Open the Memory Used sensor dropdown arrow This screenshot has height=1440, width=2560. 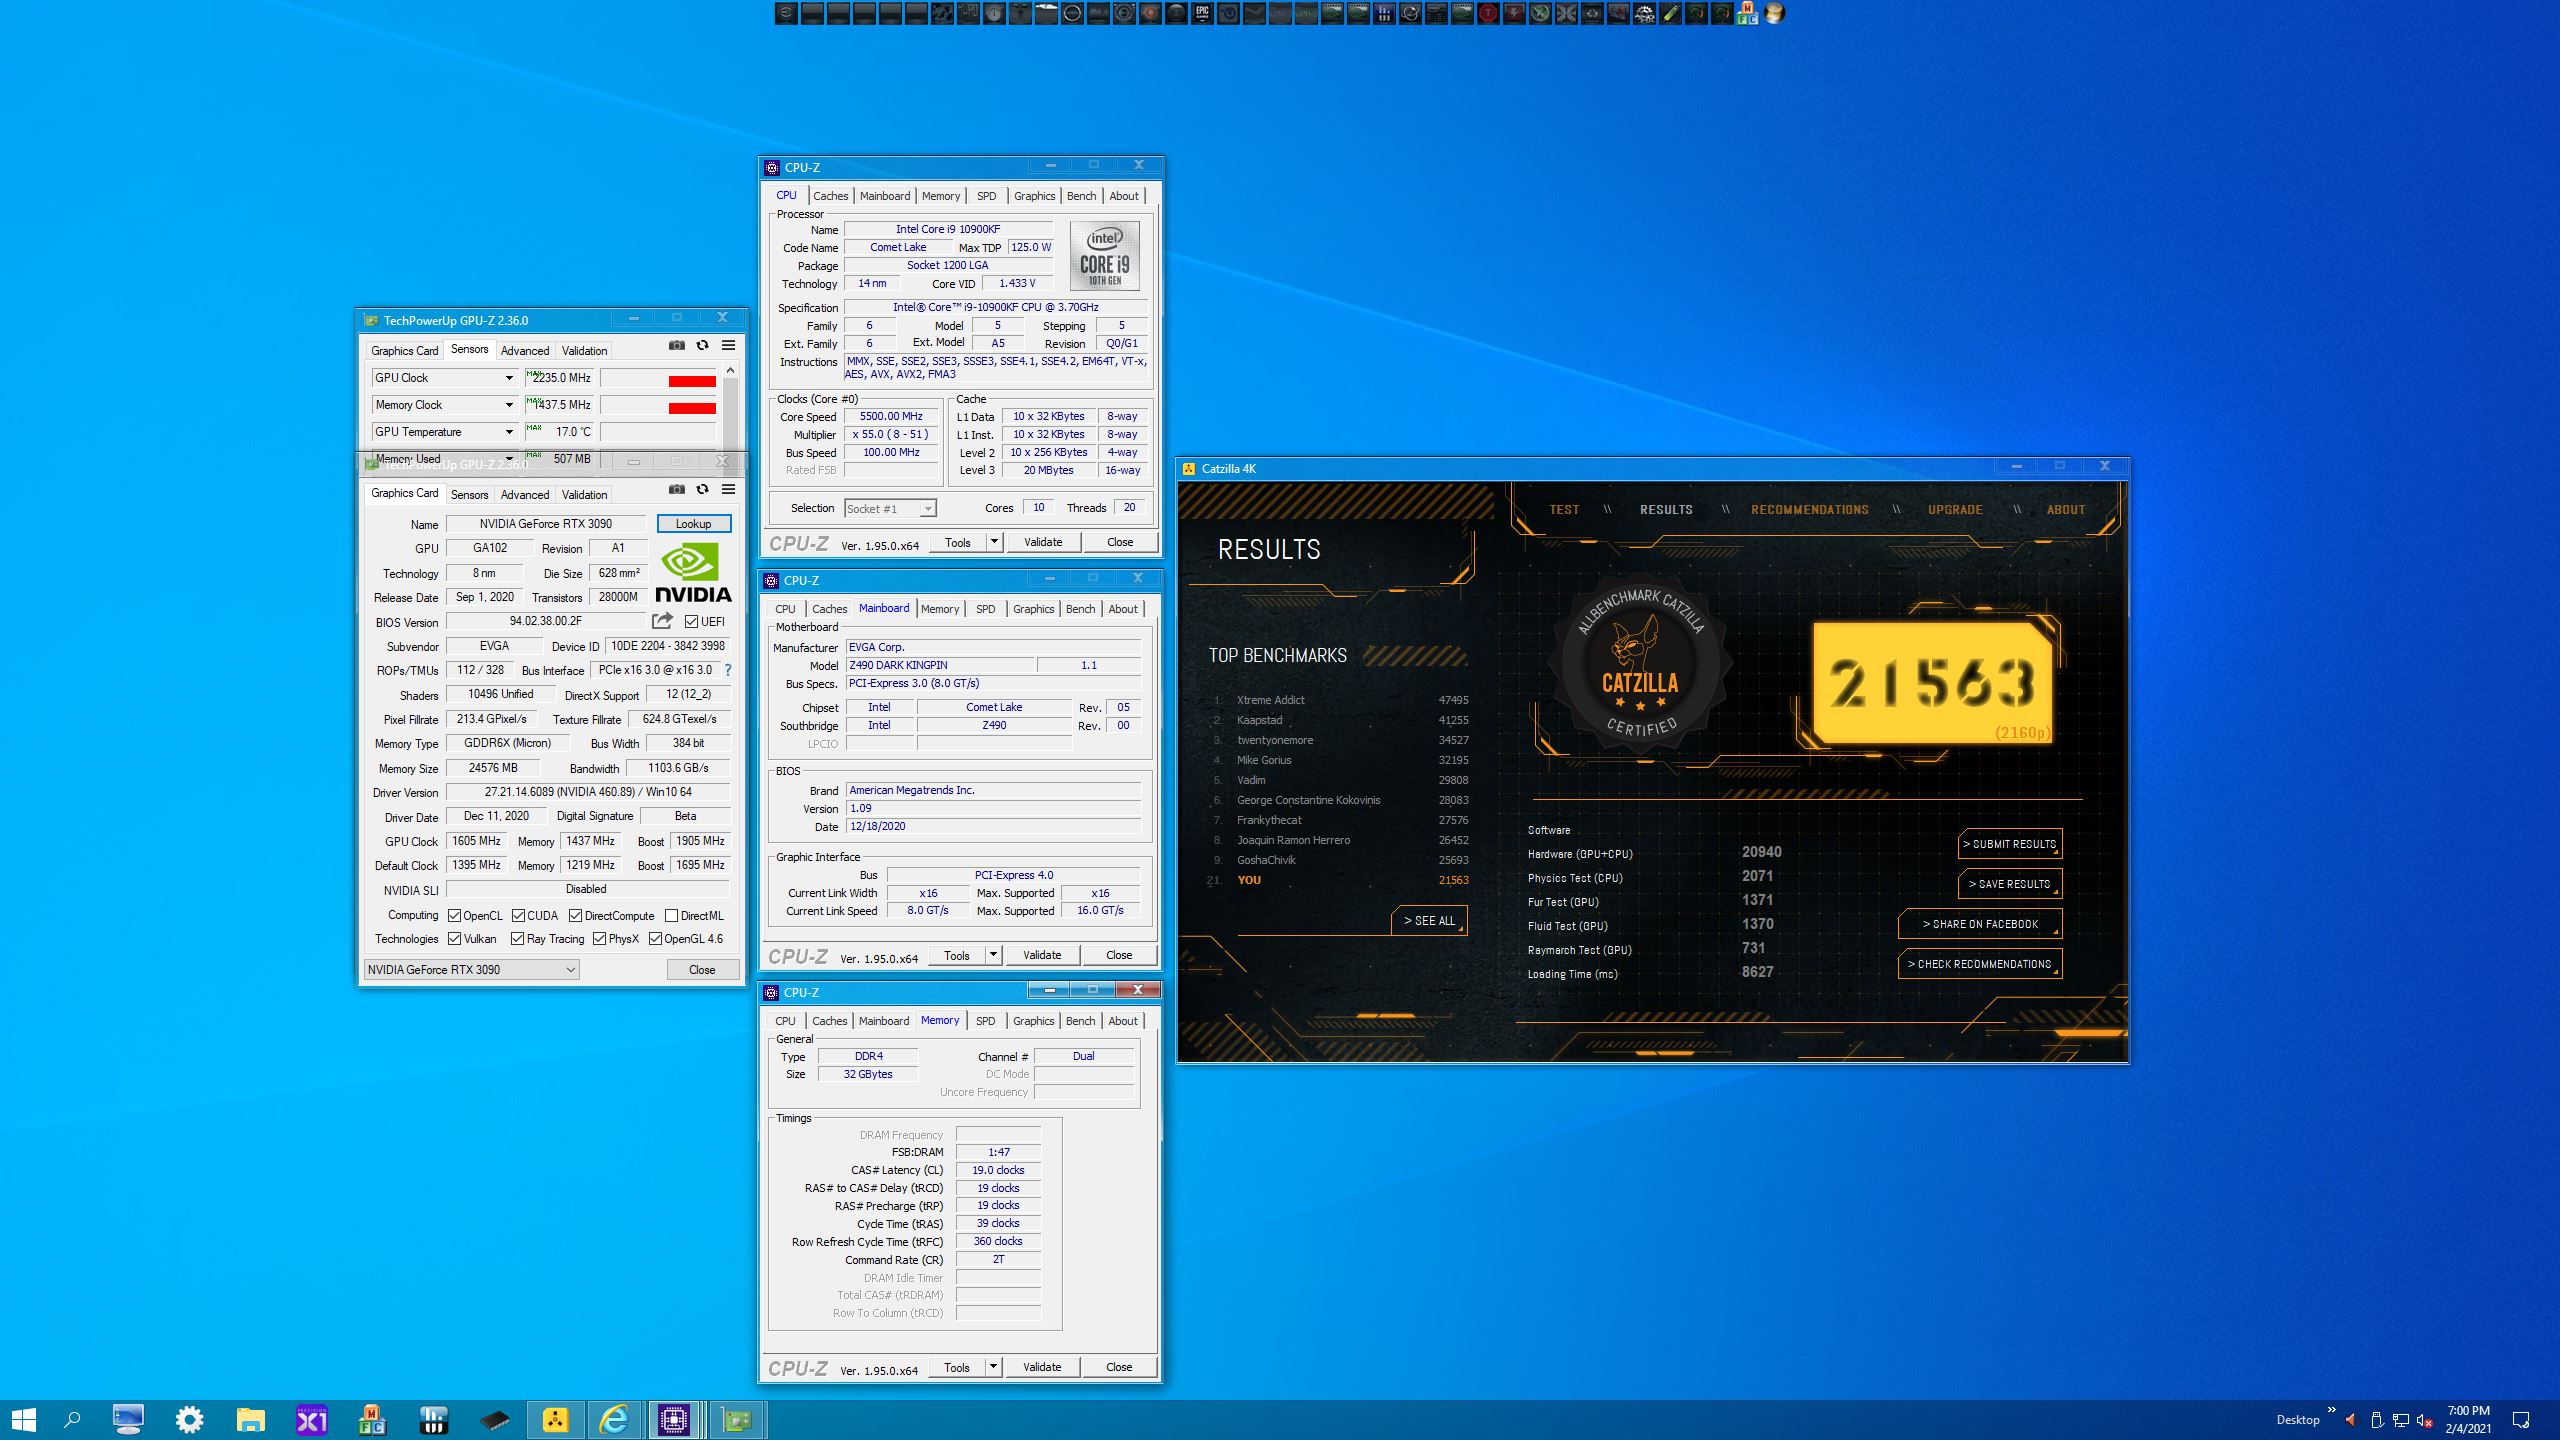[508, 458]
